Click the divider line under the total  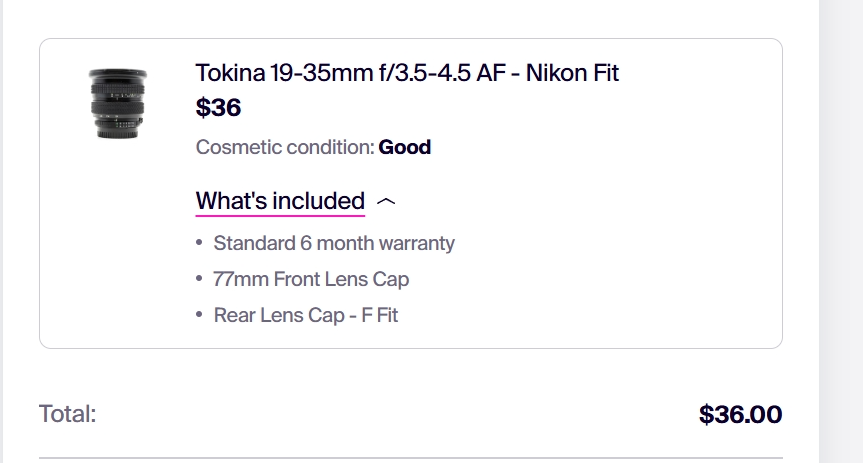(411, 457)
